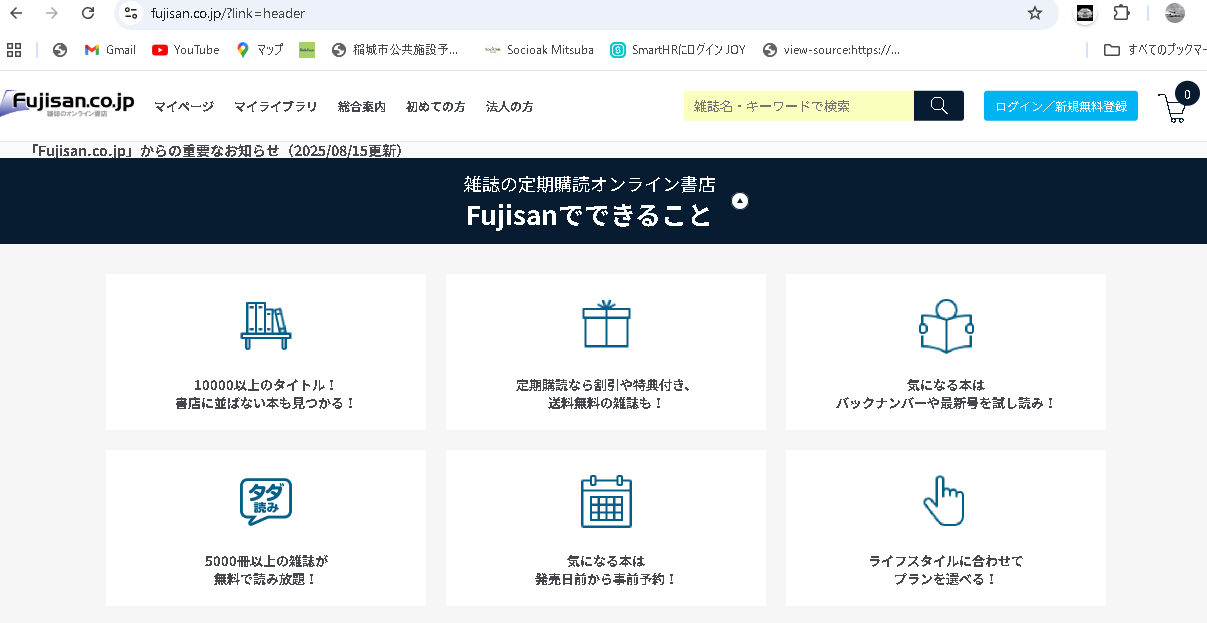1207x623 pixels.
Task: Open the view-source bookmark
Action: coord(831,50)
